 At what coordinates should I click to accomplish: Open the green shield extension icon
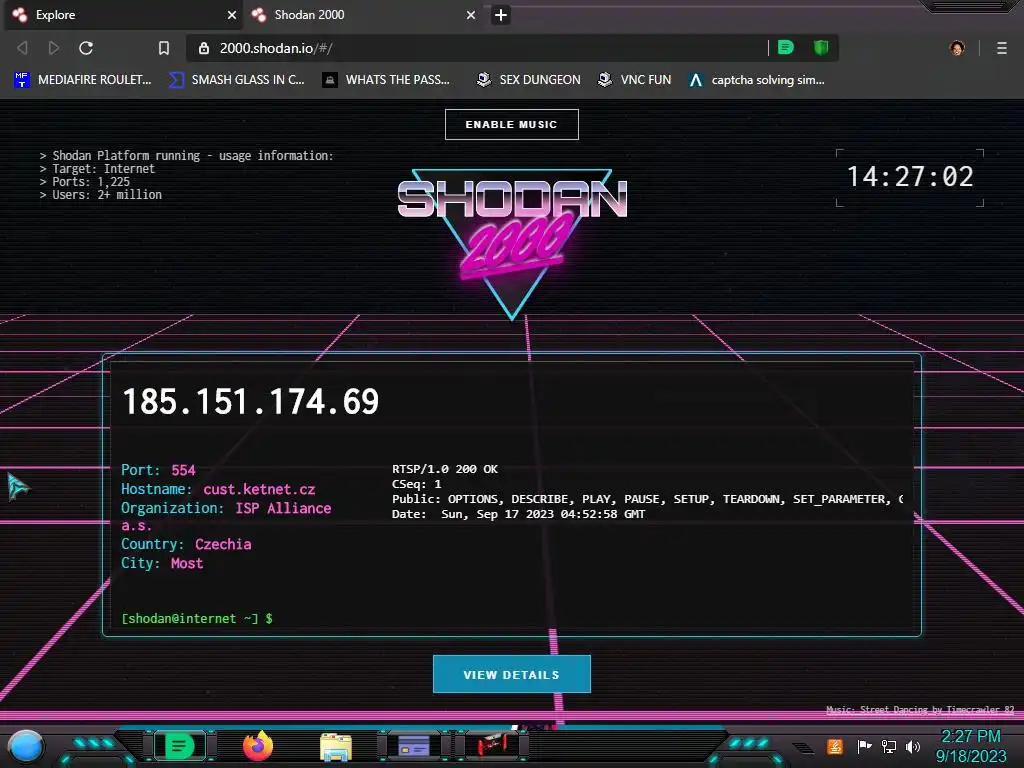coord(821,47)
